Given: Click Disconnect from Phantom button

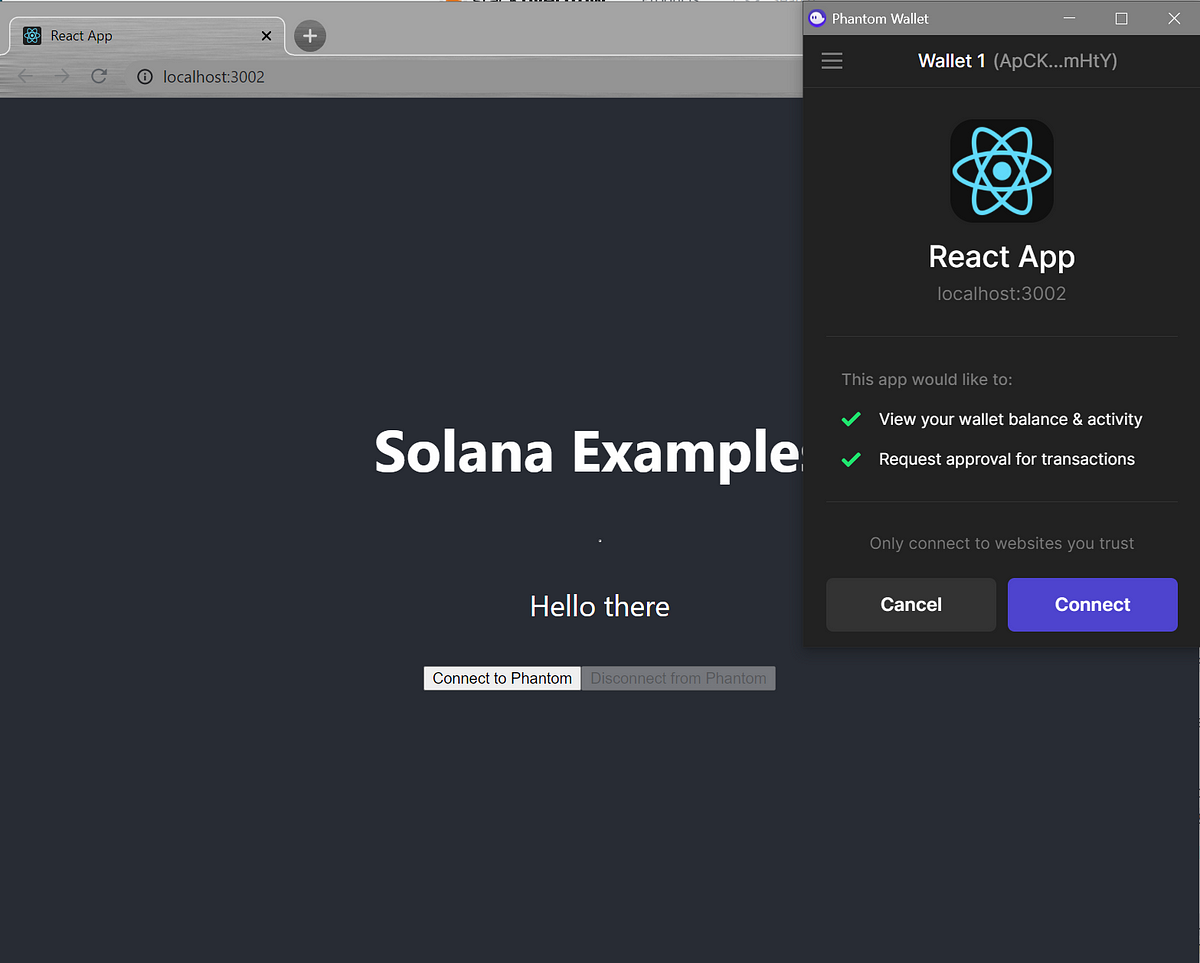Looking at the screenshot, I should [678, 678].
